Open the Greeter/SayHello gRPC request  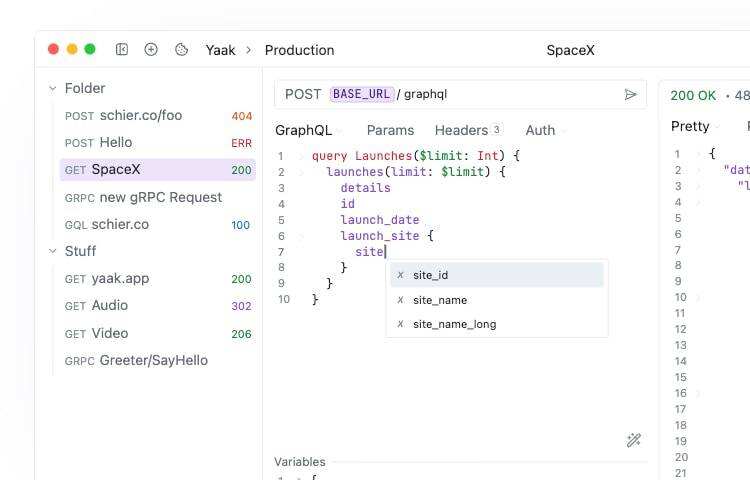coord(152,360)
